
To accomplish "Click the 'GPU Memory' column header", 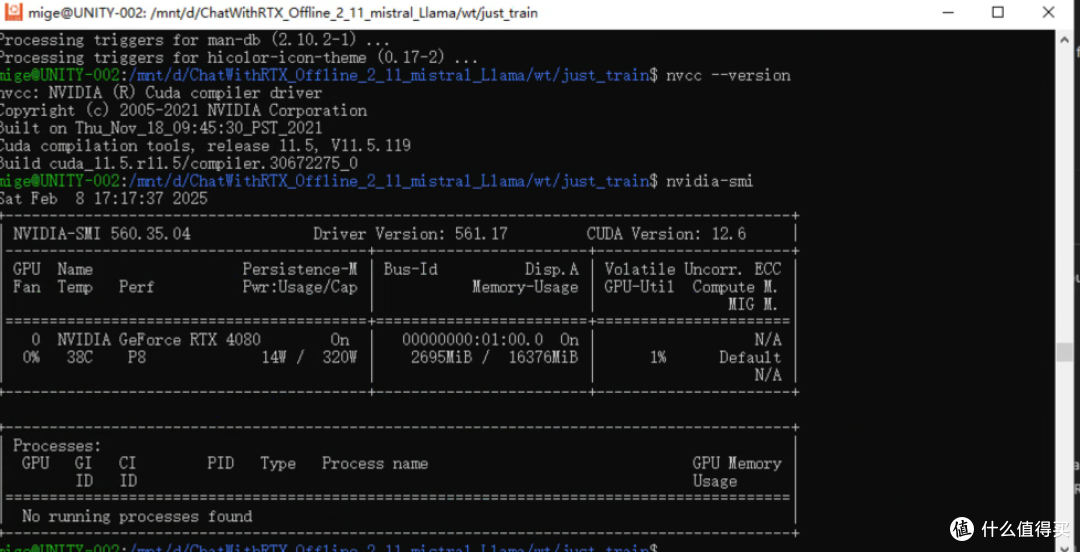I will (x=737, y=464).
